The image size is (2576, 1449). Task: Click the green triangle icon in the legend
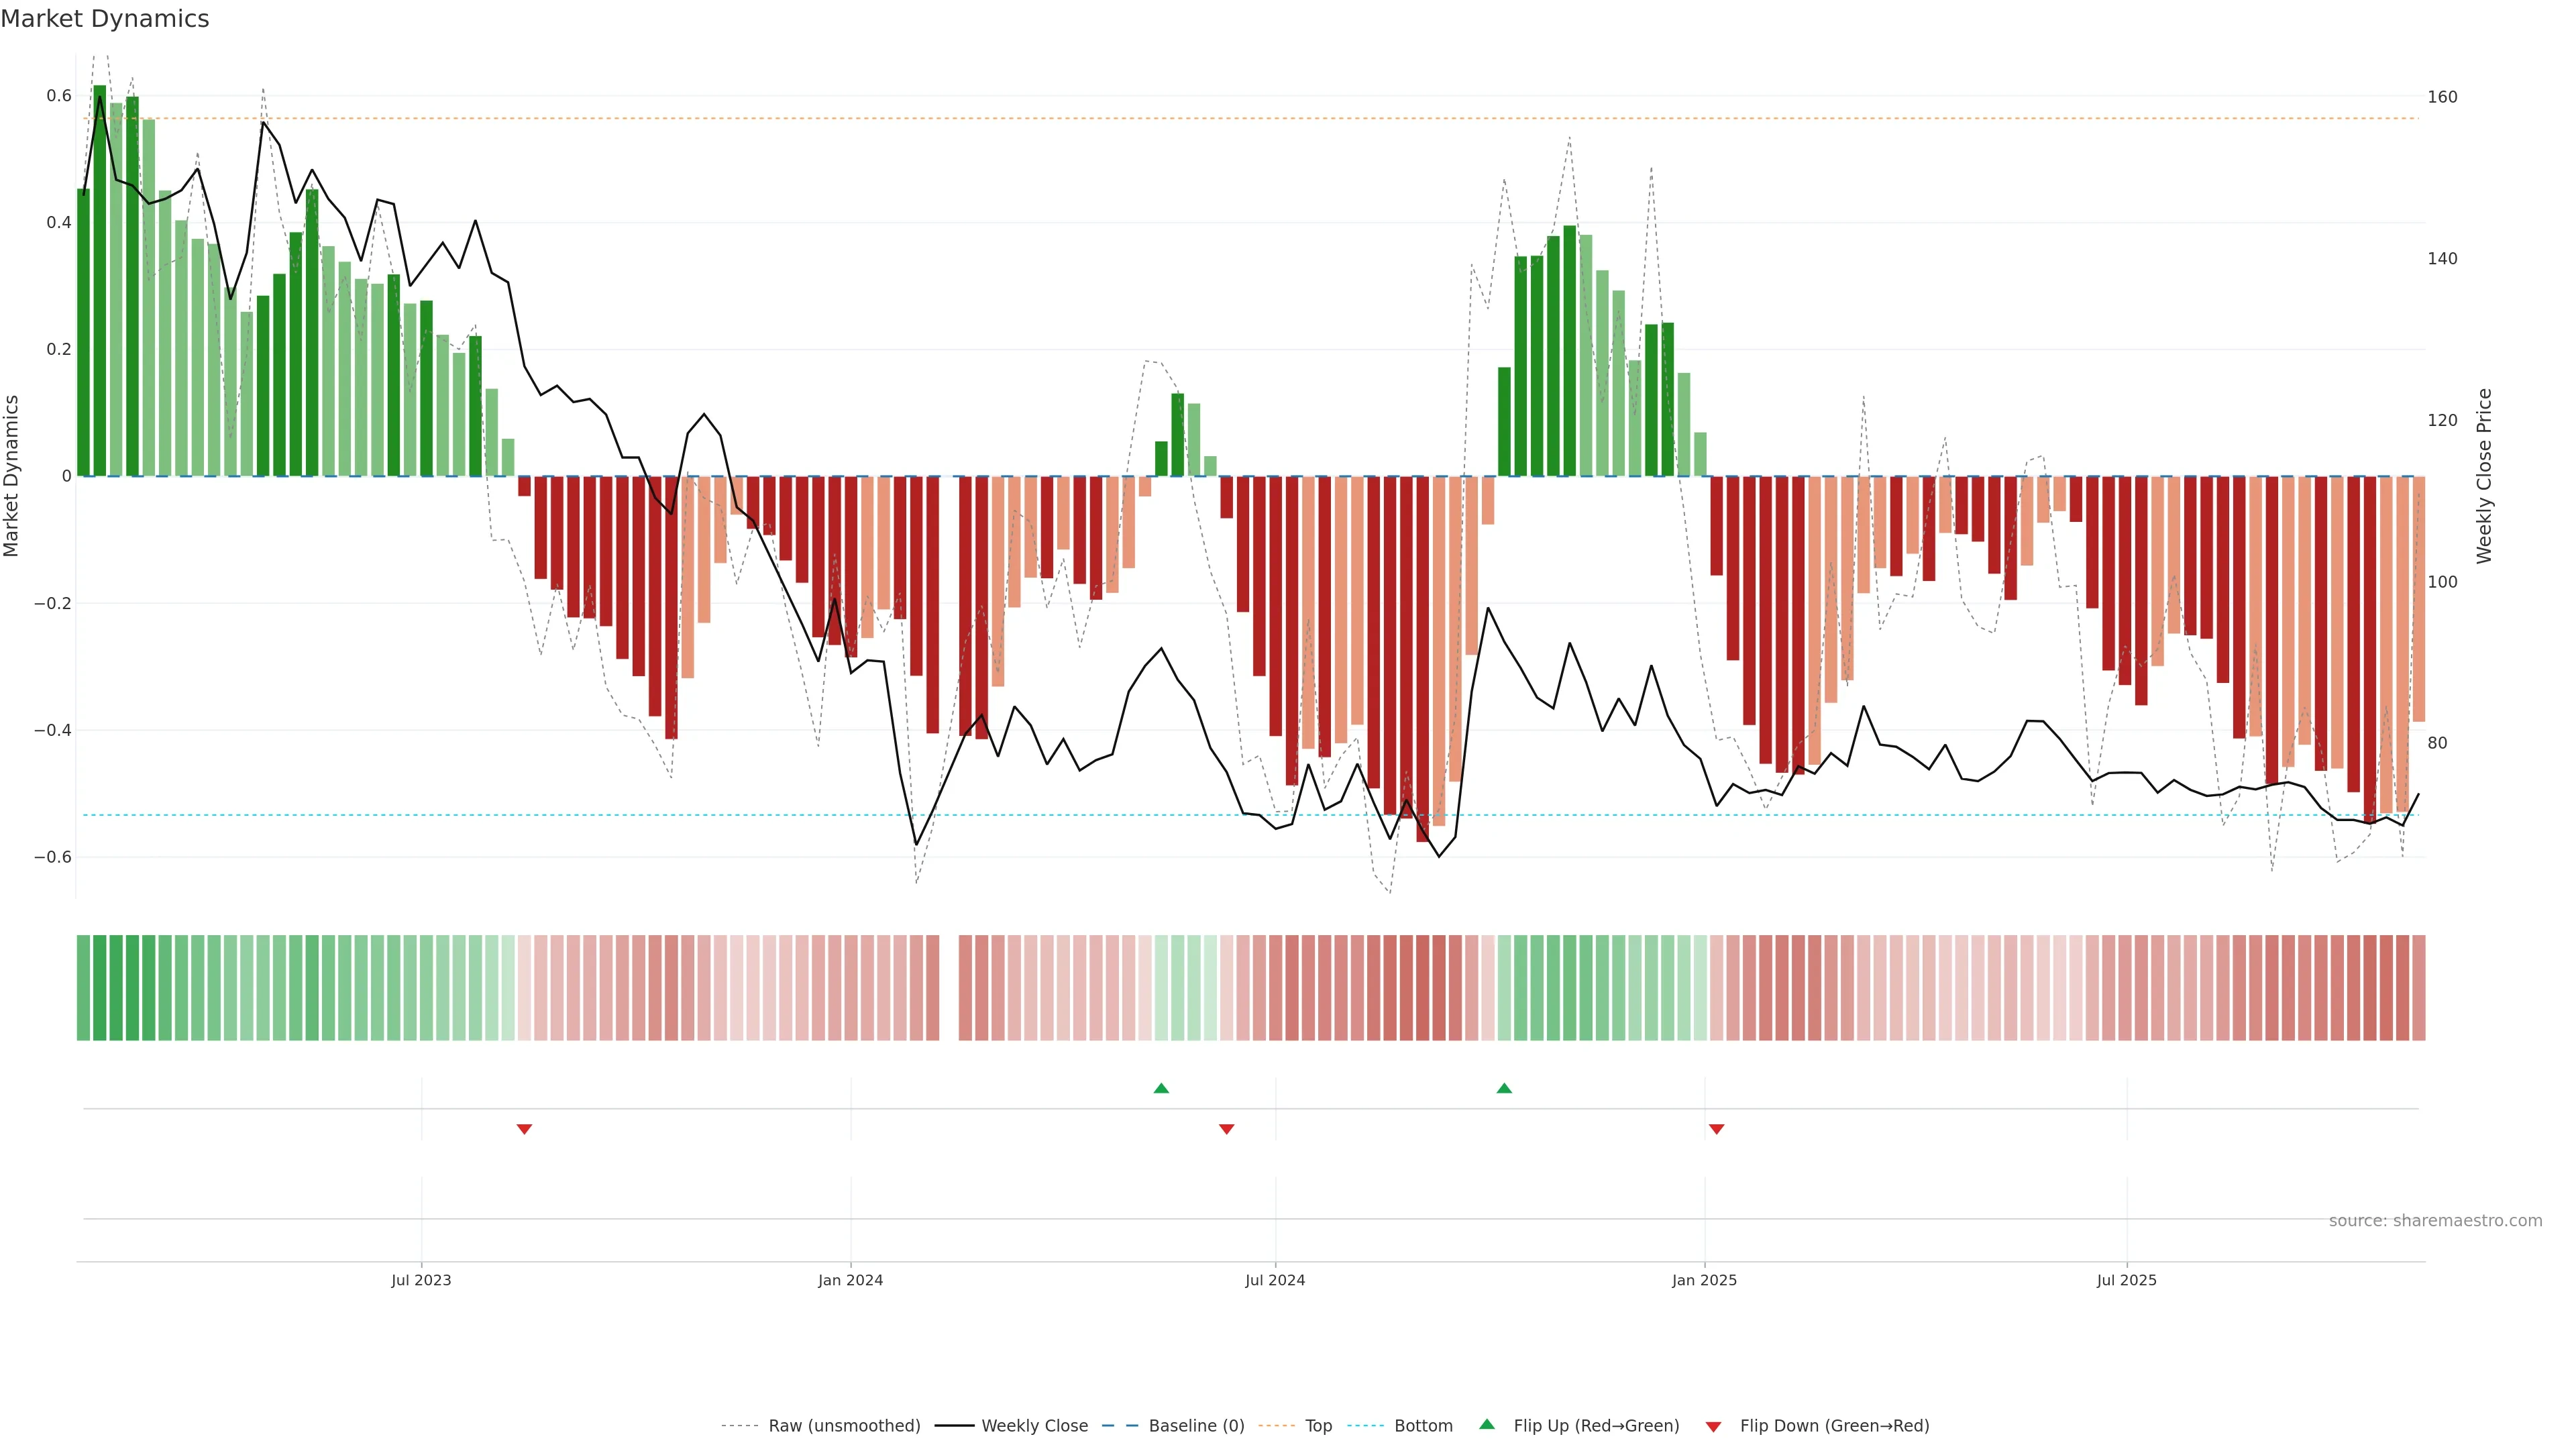point(1487,1424)
